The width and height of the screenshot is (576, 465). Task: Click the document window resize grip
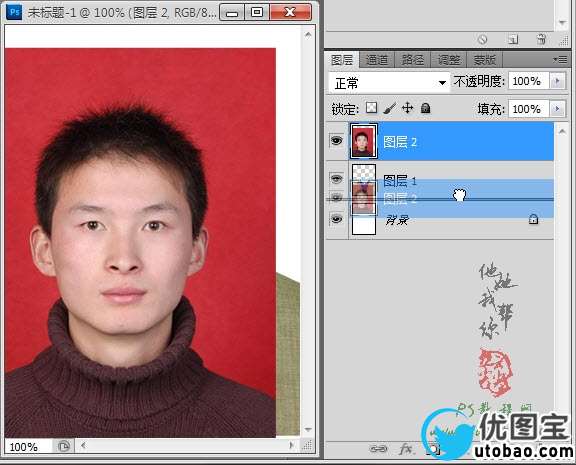pyautogui.click(x=307, y=446)
